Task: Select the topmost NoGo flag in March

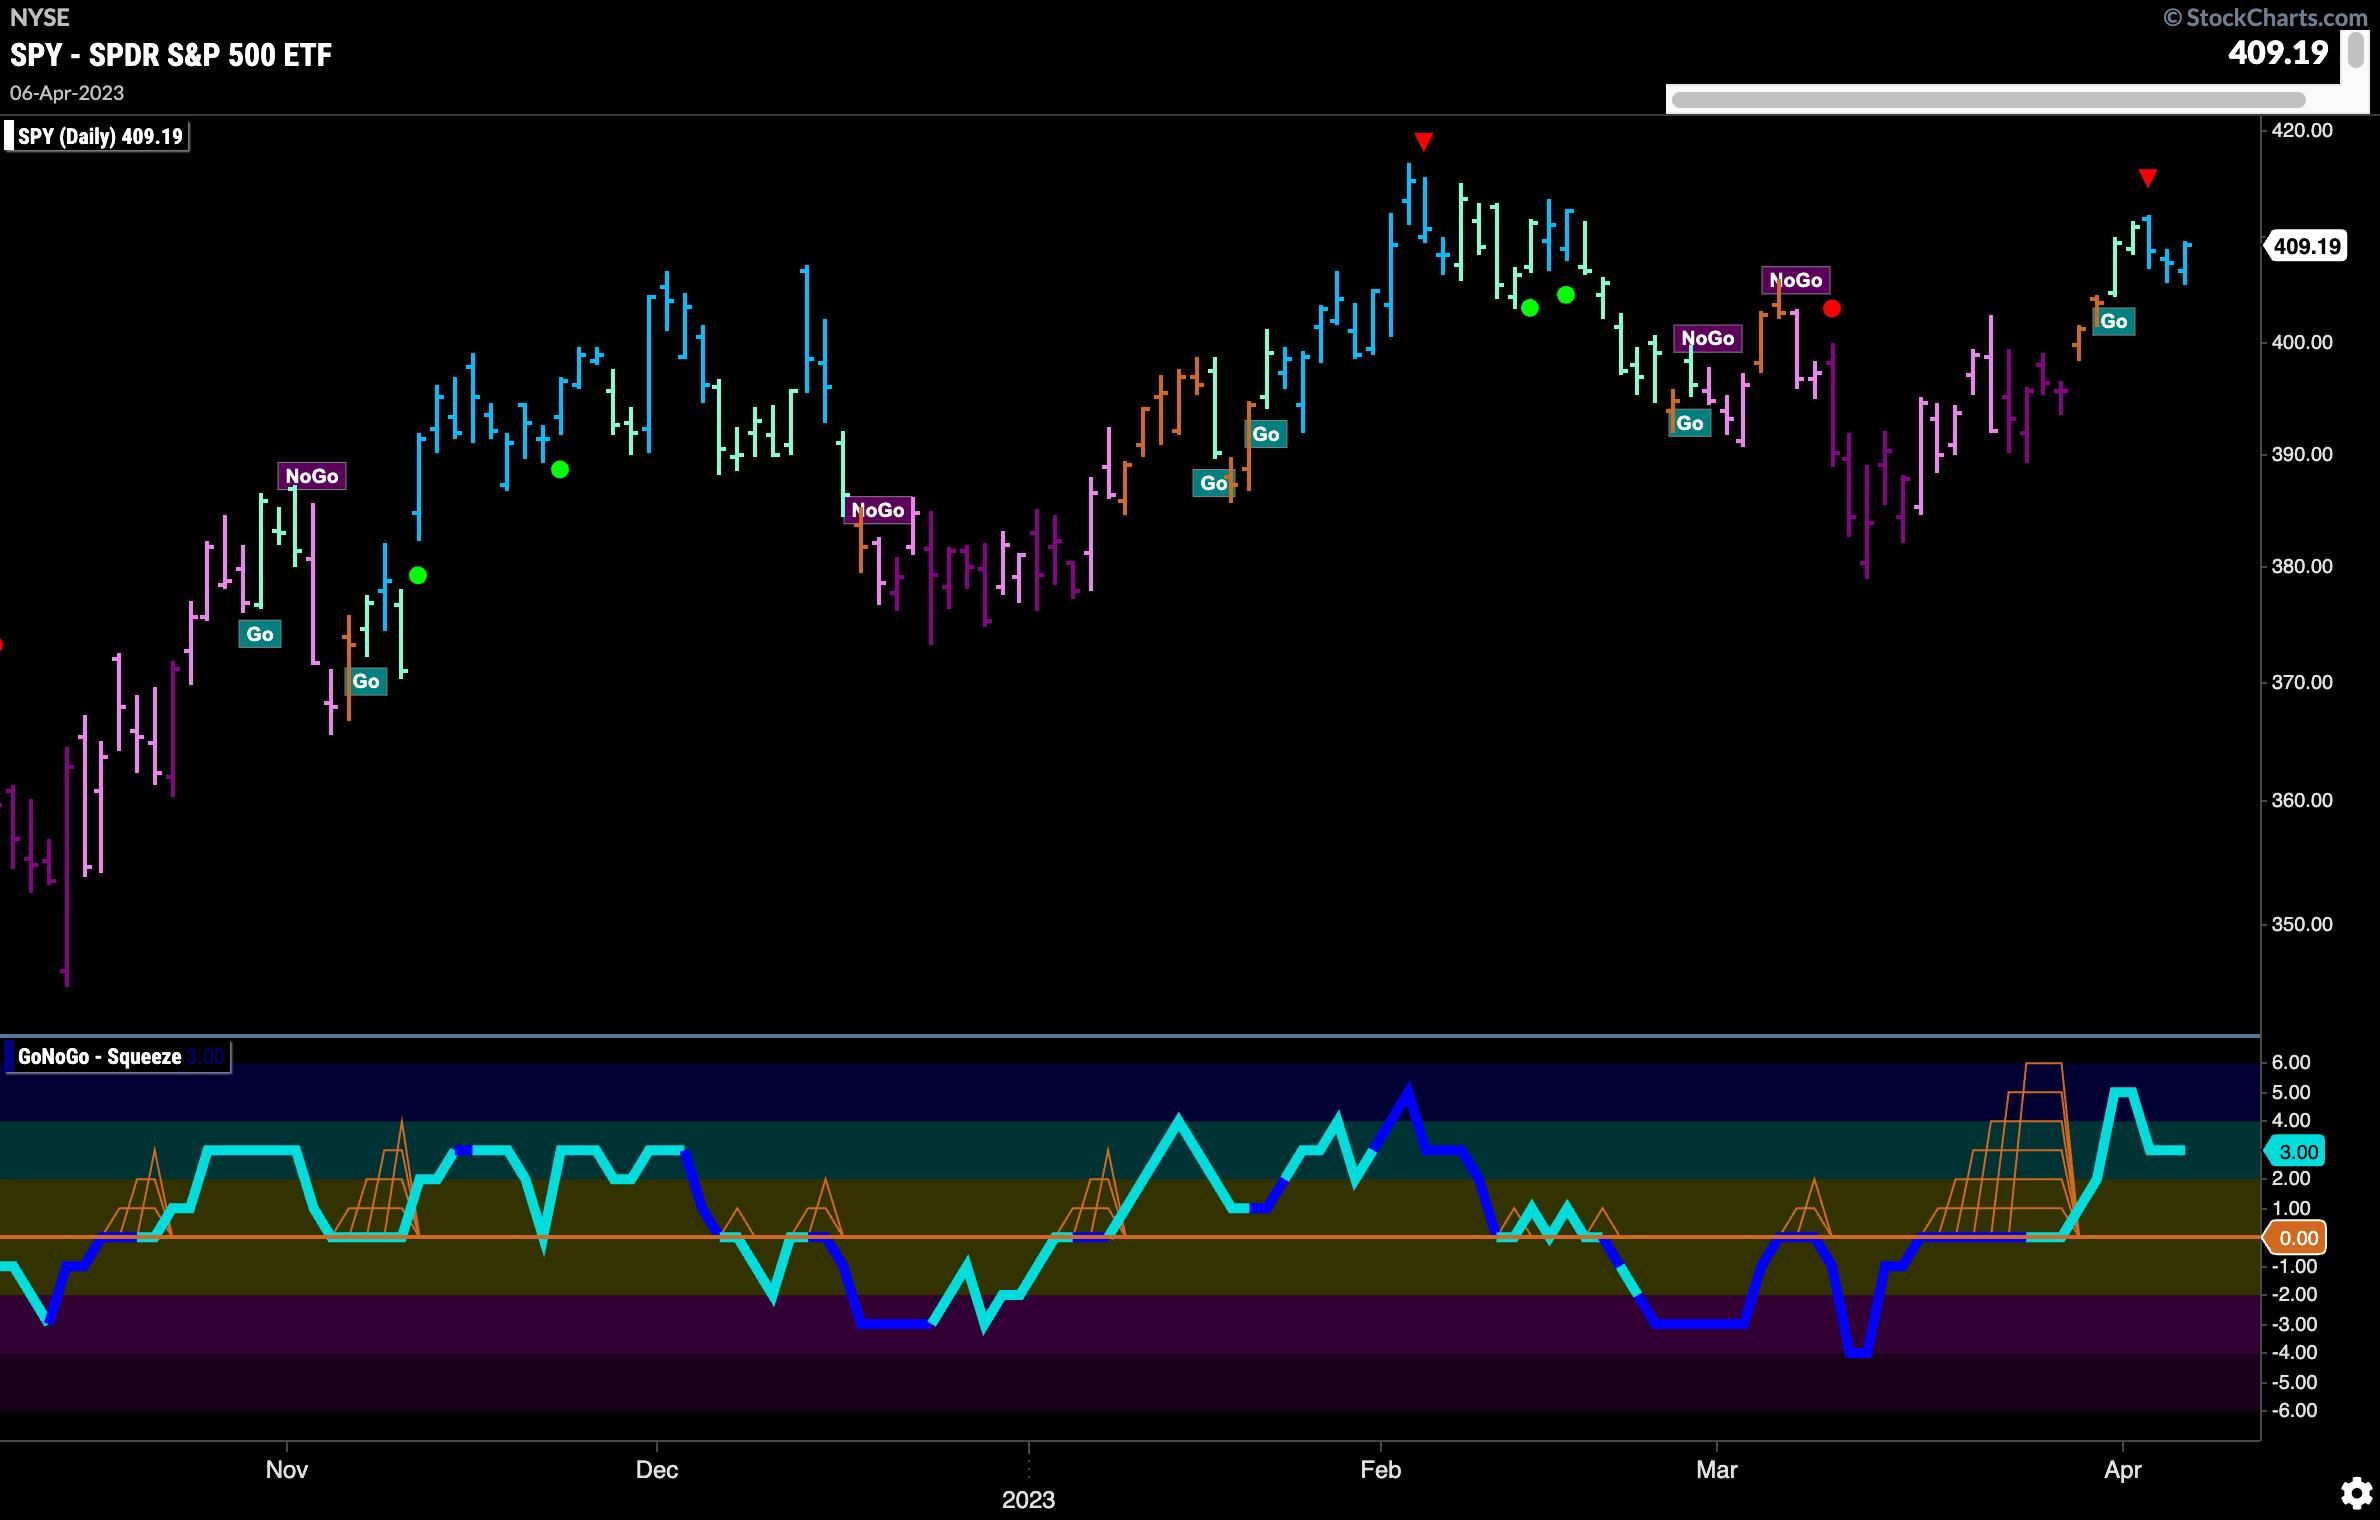Action: pyautogui.click(x=1796, y=280)
